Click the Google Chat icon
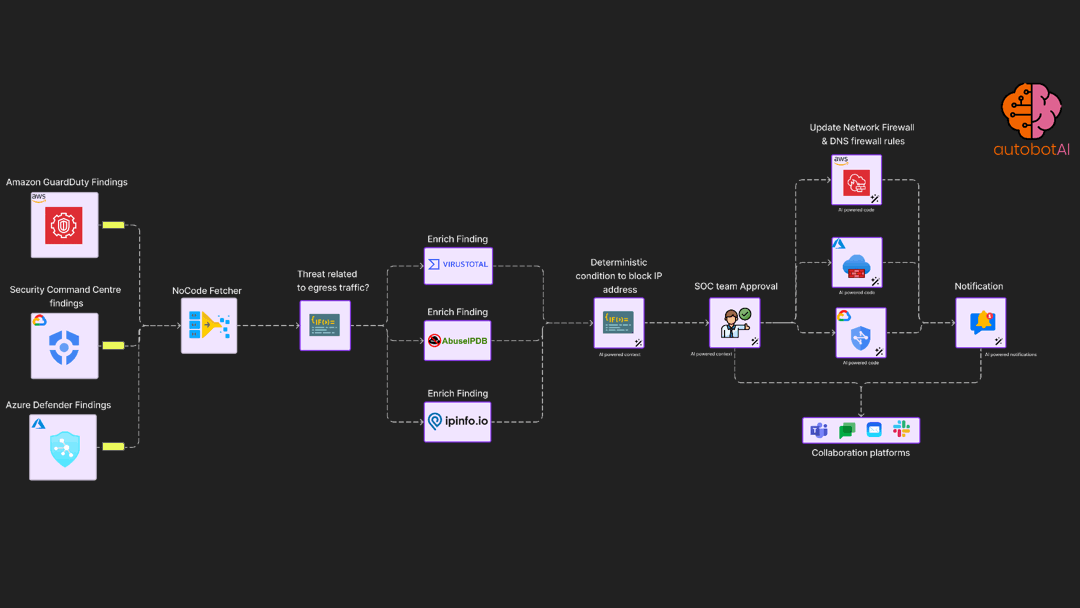 847,430
